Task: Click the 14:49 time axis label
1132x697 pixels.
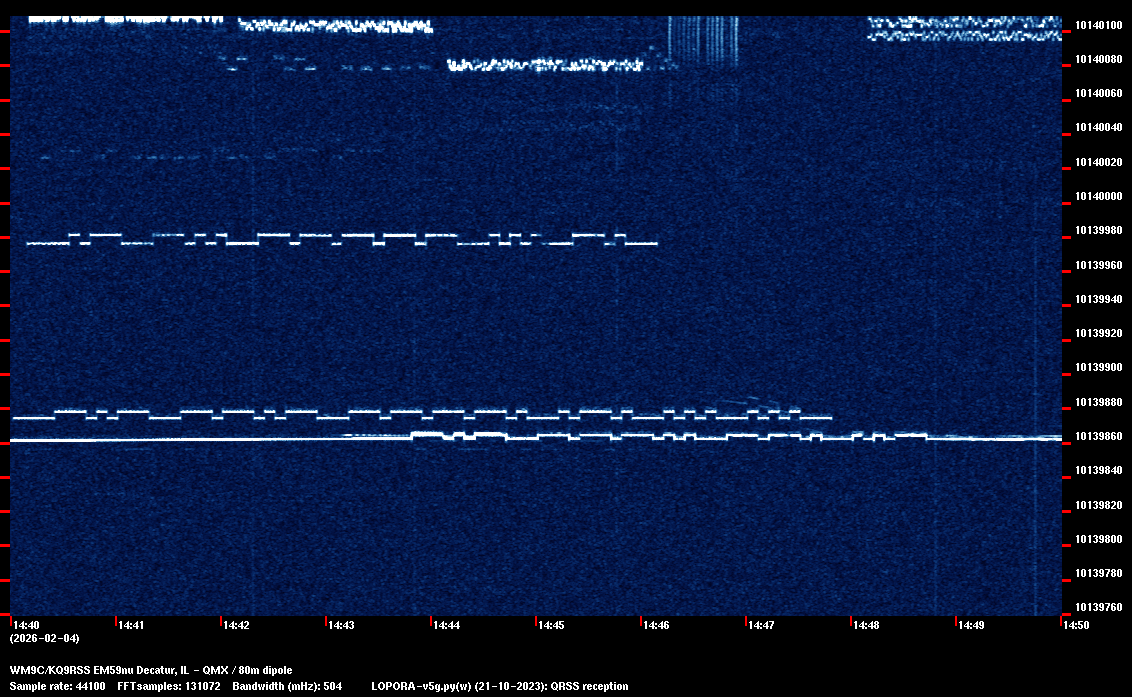Action: [971, 625]
